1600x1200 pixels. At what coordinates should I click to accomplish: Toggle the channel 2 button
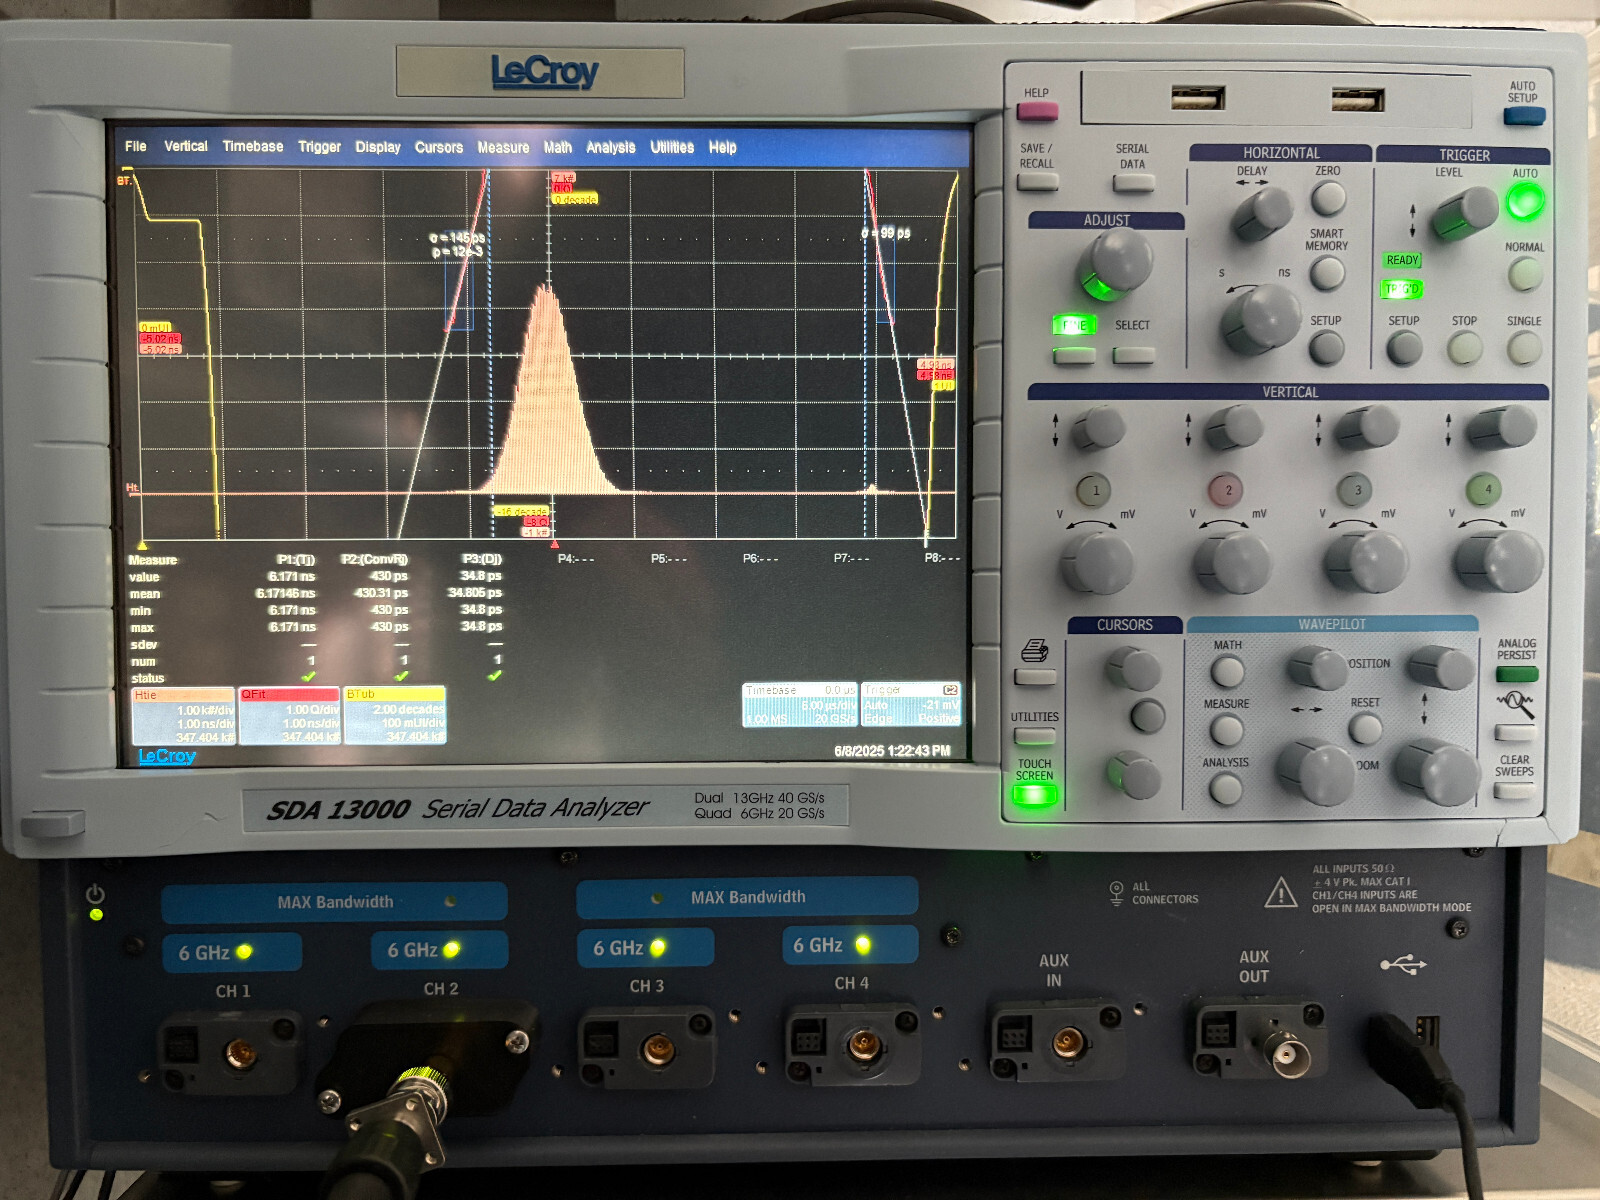[1227, 489]
